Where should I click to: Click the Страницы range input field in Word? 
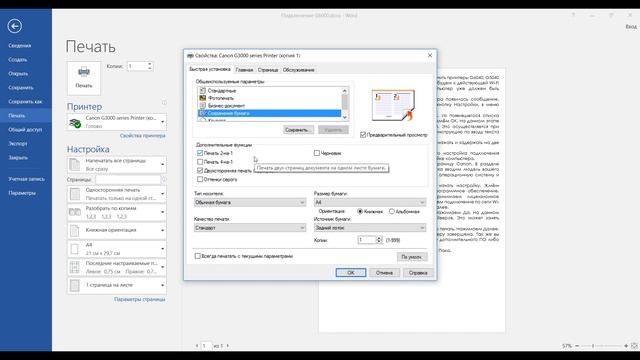pos(128,180)
